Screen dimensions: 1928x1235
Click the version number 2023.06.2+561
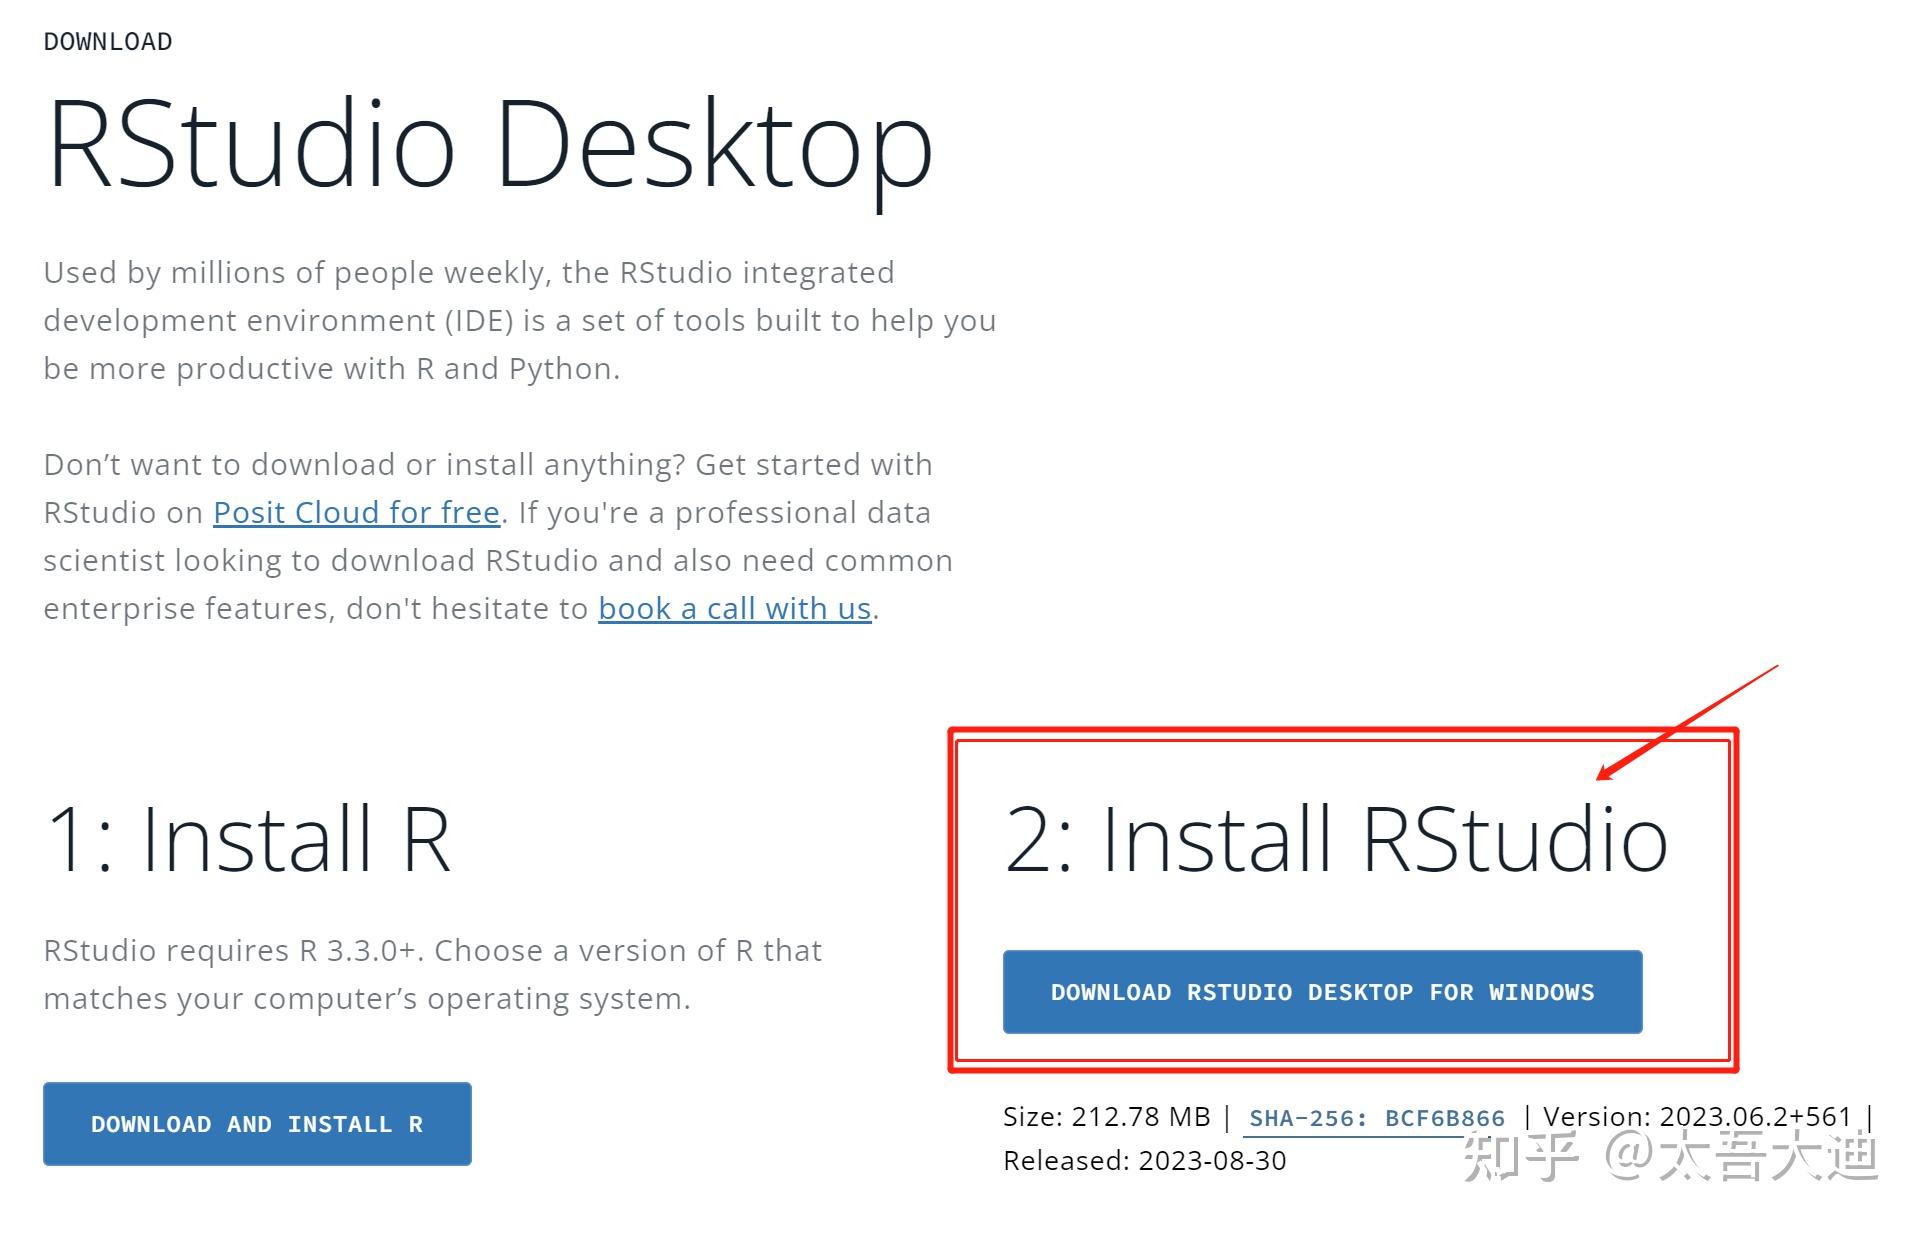1757,1117
